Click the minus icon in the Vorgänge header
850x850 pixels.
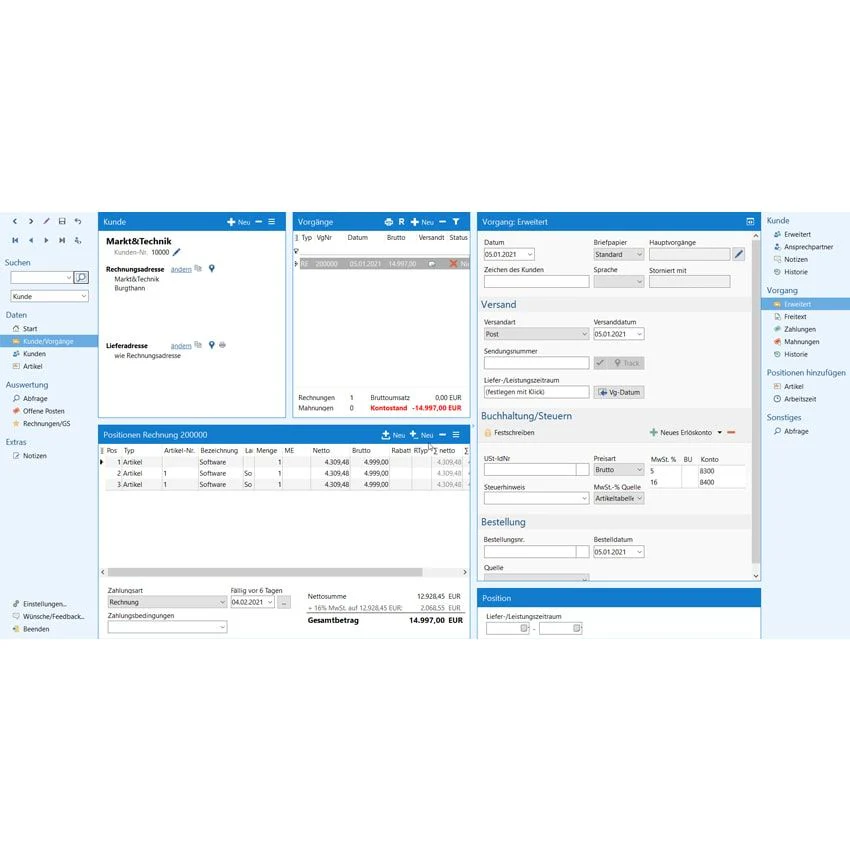(442, 222)
